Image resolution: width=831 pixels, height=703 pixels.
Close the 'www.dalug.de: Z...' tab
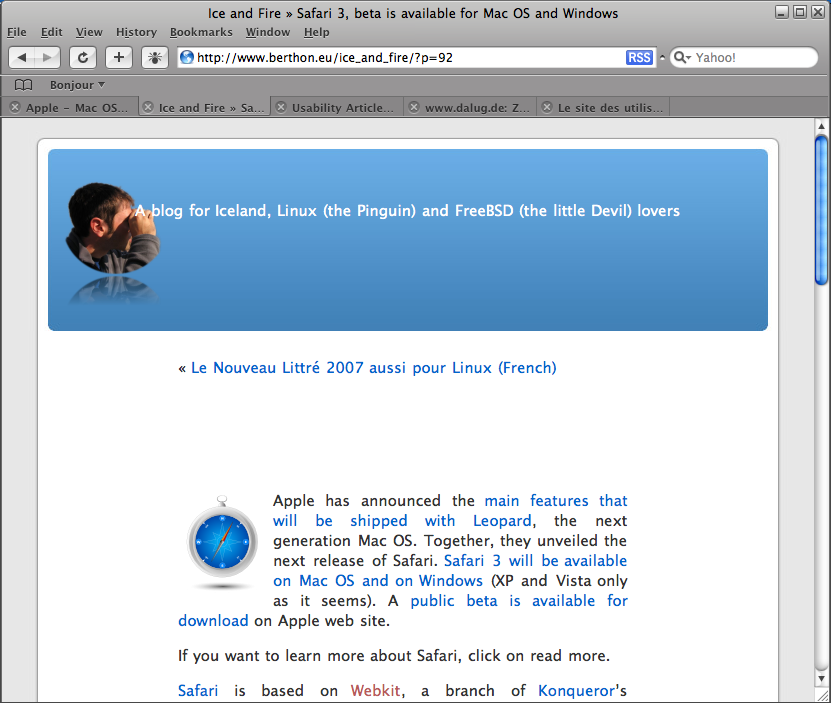[414, 107]
